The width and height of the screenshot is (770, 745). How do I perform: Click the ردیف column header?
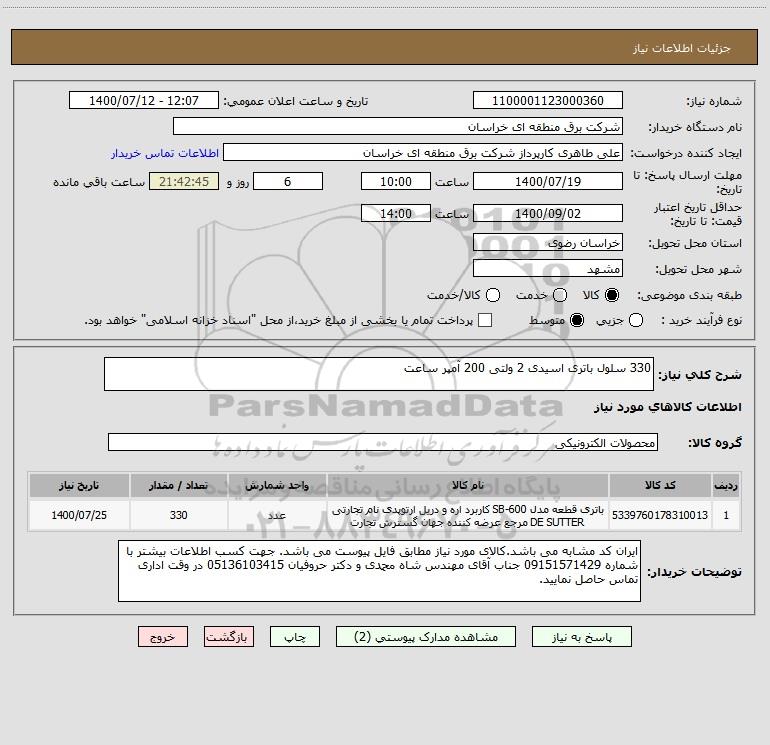click(x=726, y=485)
